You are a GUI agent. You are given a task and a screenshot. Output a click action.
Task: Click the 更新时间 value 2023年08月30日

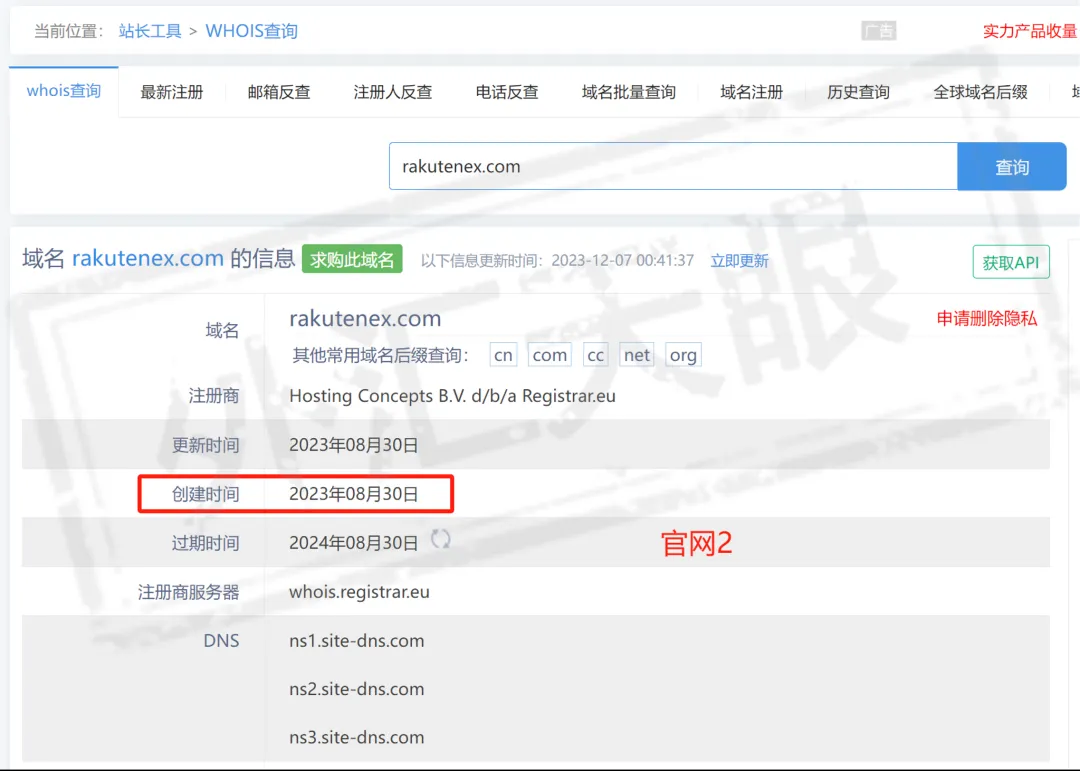pyautogui.click(x=353, y=445)
